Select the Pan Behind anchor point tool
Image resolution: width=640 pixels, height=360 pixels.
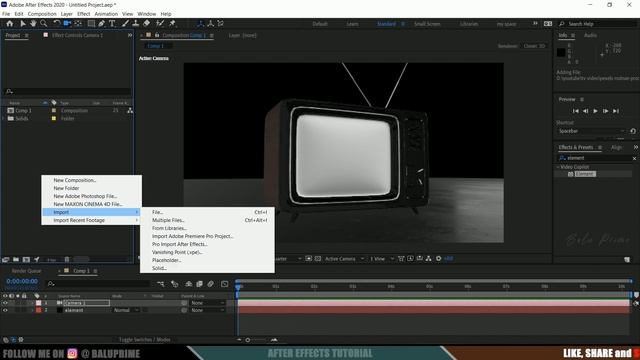(78, 24)
